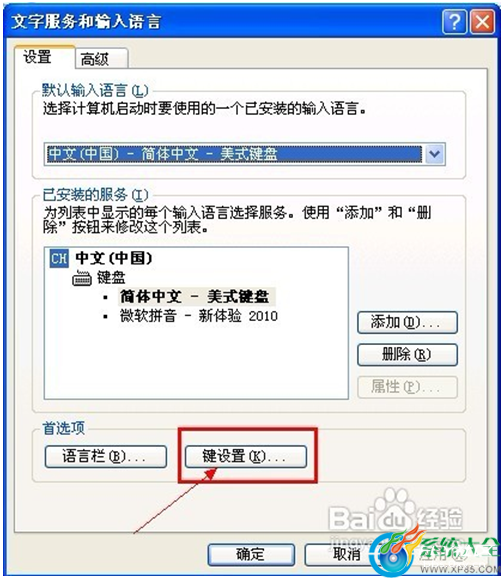This screenshot has width=503, height=580.
Task: Select 简体中文 - 美式键盘 list entry
Action: [195, 297]
